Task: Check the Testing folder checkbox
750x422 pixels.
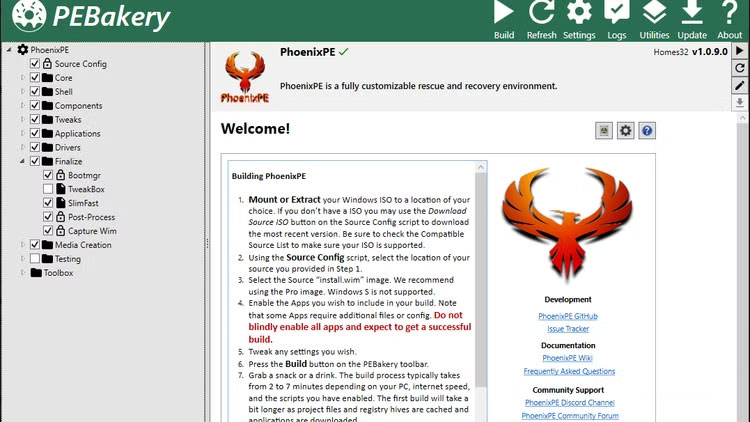Action: coord(35,259)
